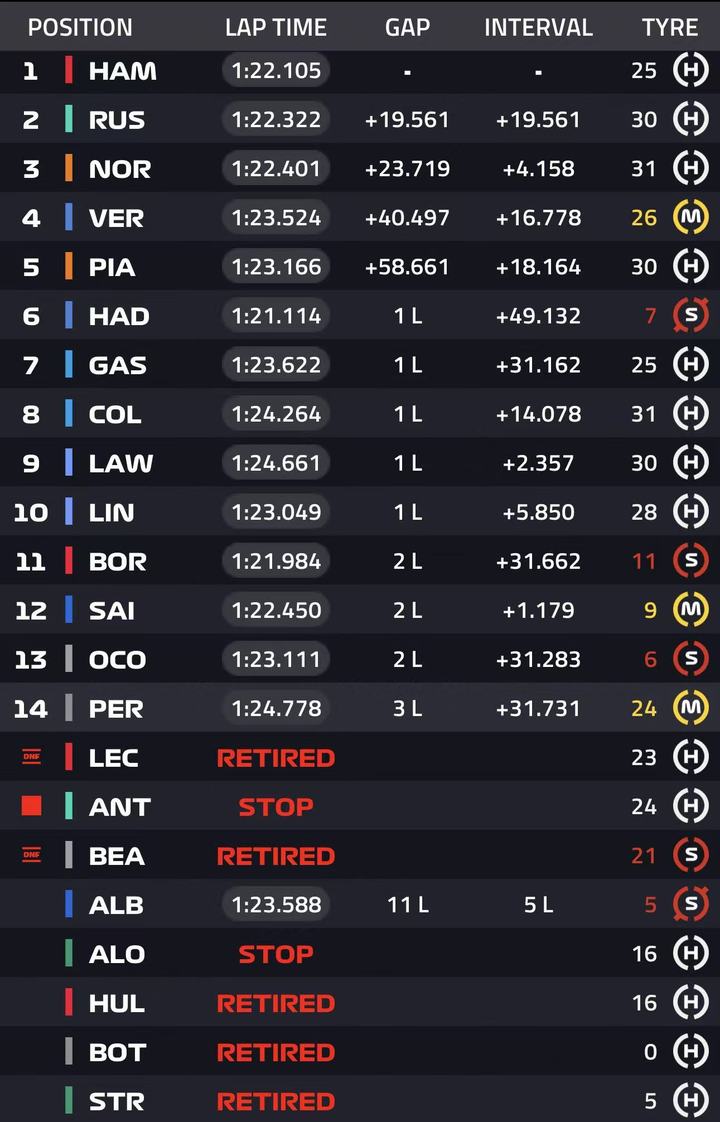Click the green team color bar for ALO

pyautogui.click(x=69, y=953)
